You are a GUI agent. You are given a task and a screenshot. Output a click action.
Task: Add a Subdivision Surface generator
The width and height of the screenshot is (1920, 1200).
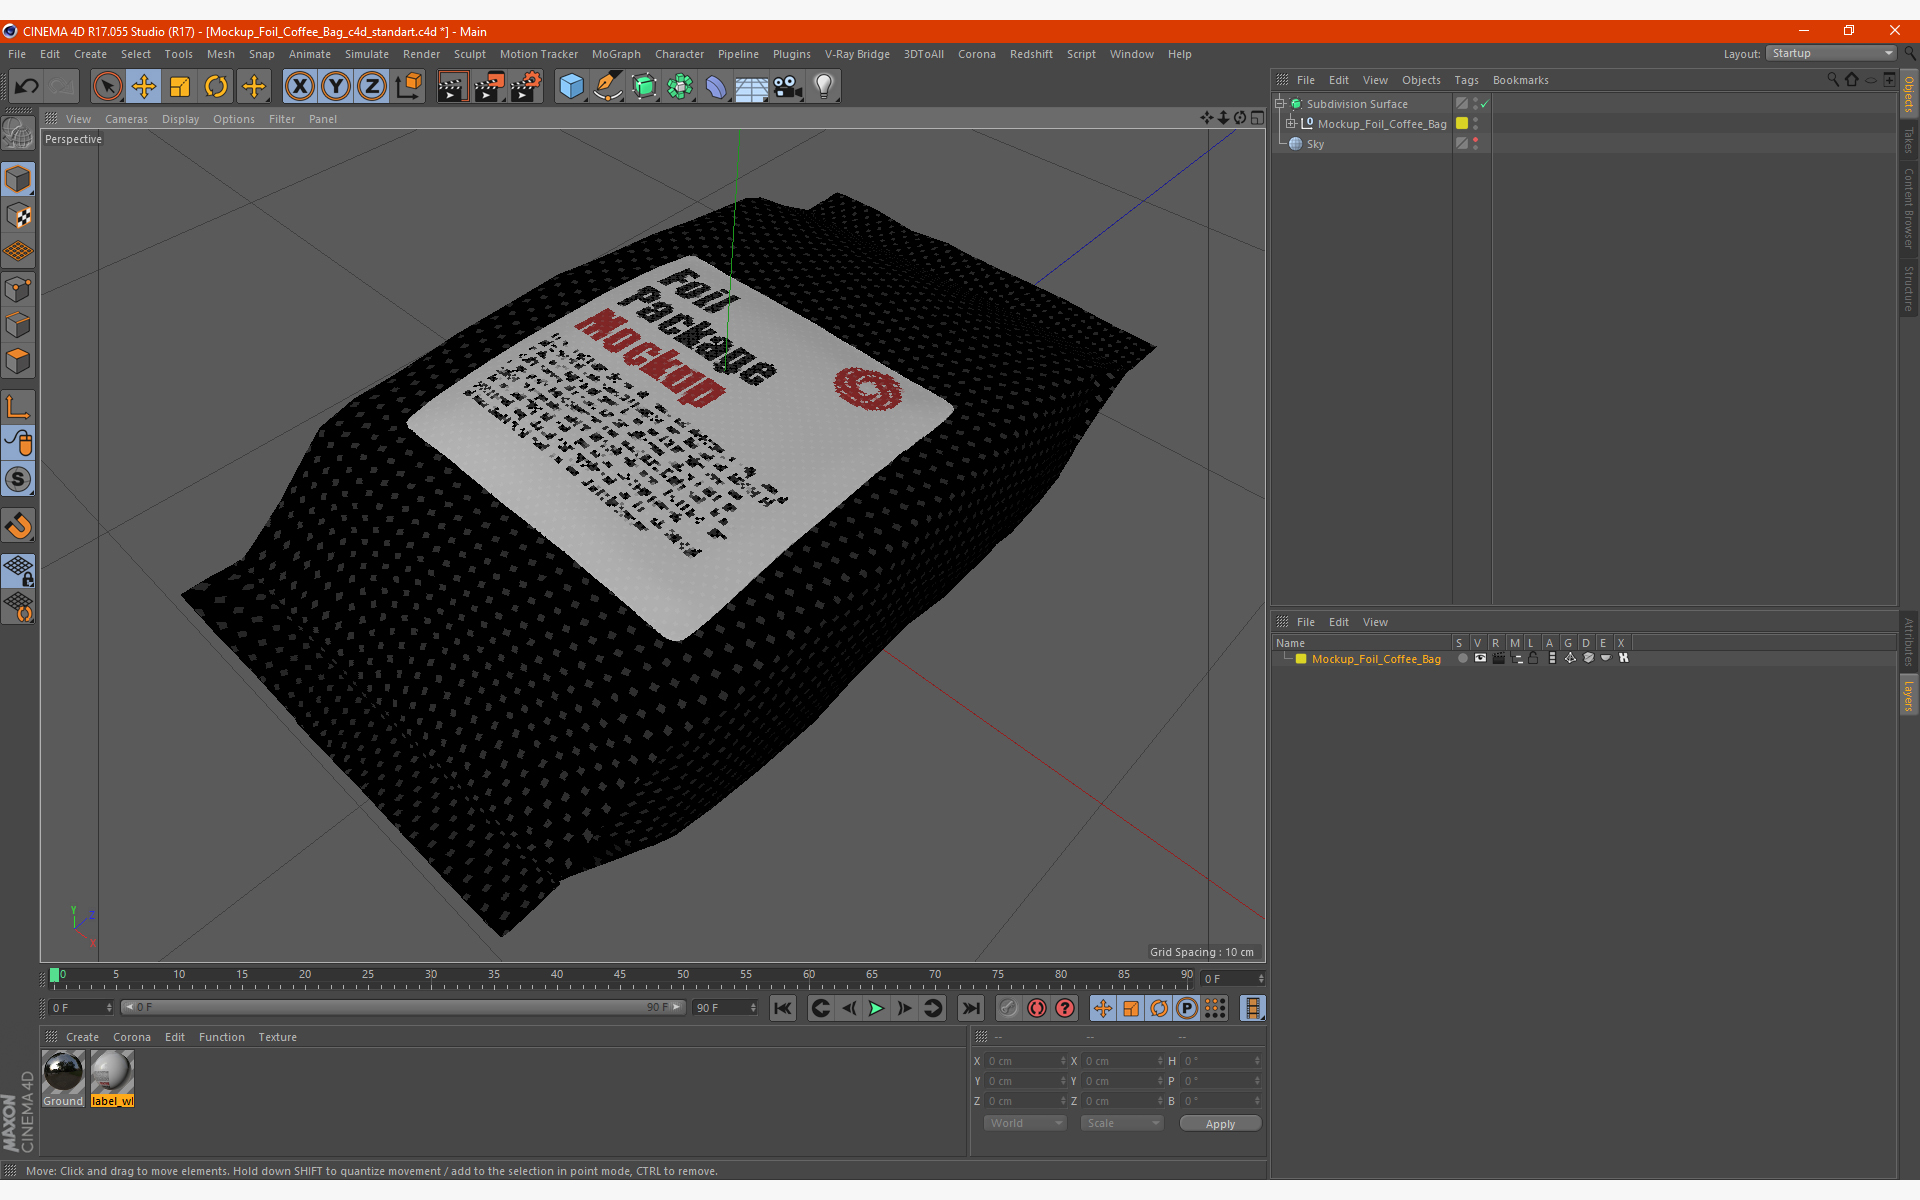644,87
